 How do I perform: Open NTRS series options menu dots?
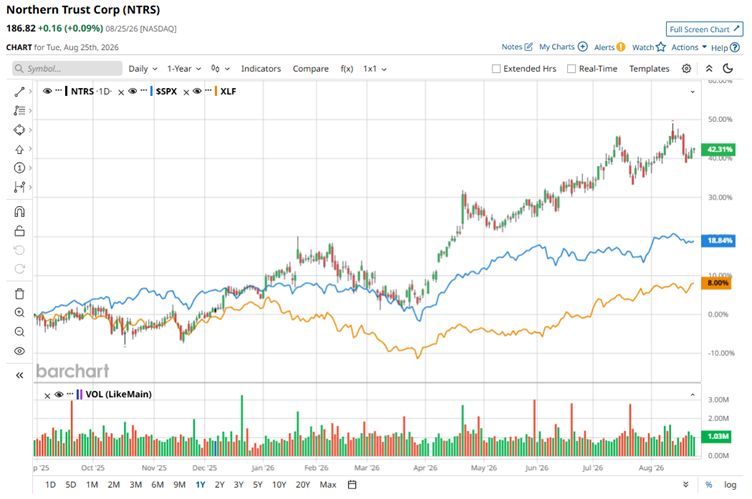click(x=59, y=90)
